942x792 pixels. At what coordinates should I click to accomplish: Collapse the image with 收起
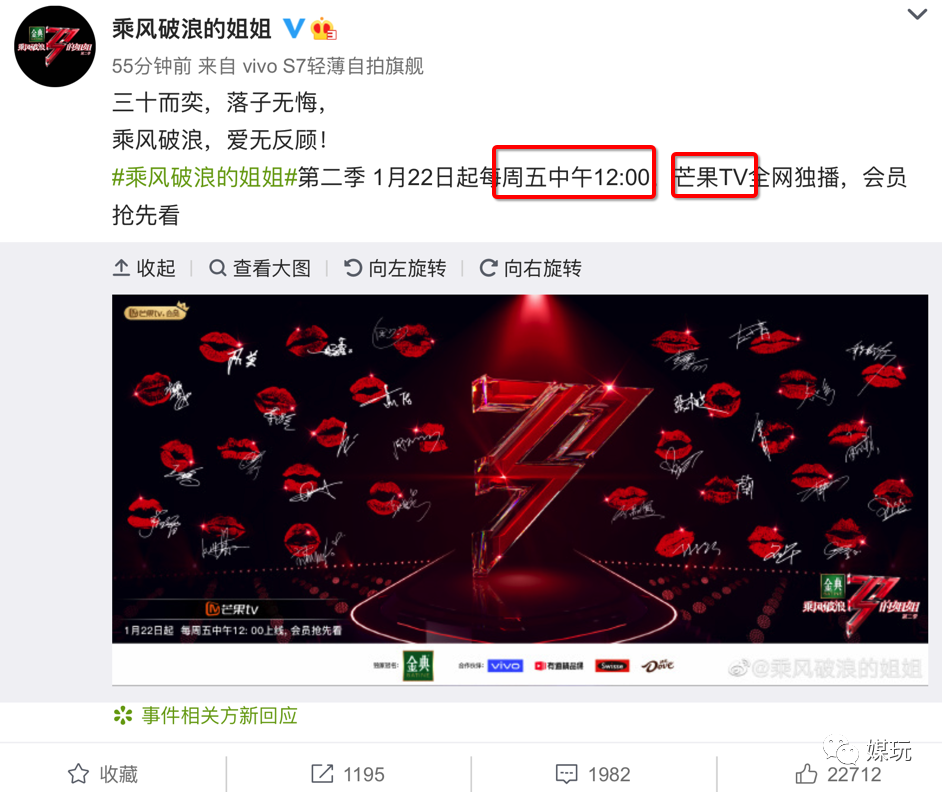144,268
